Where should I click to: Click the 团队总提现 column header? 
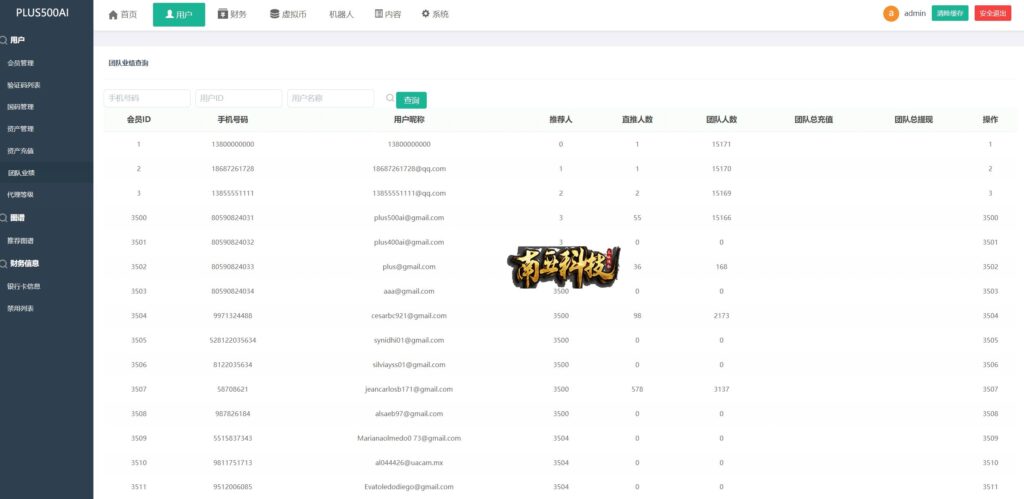(x=914, y=120)
